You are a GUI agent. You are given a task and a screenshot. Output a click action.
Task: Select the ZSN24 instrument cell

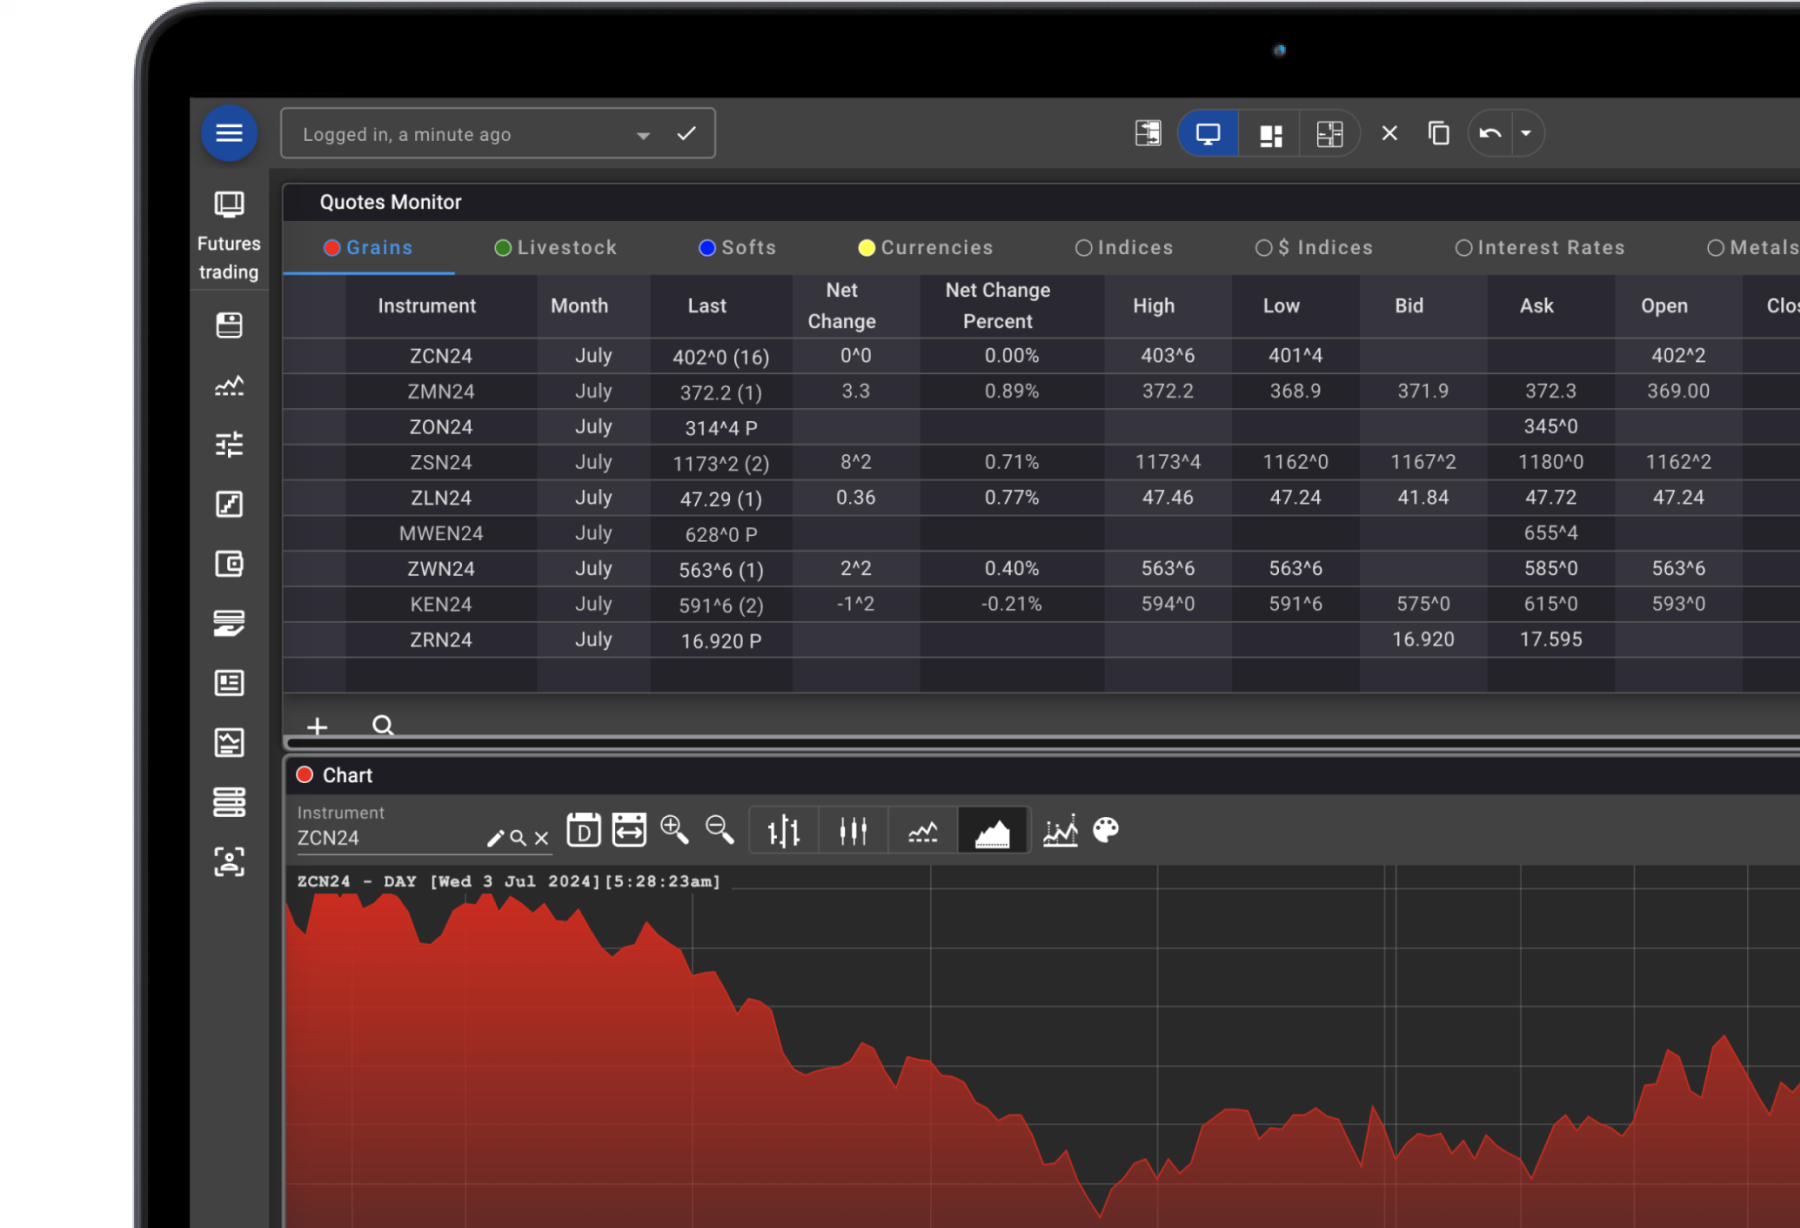pos(441,462)
